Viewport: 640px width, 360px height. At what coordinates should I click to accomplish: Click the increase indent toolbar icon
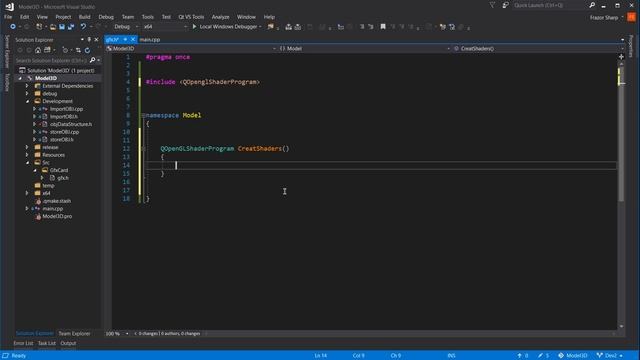click(x=371, y=27)
